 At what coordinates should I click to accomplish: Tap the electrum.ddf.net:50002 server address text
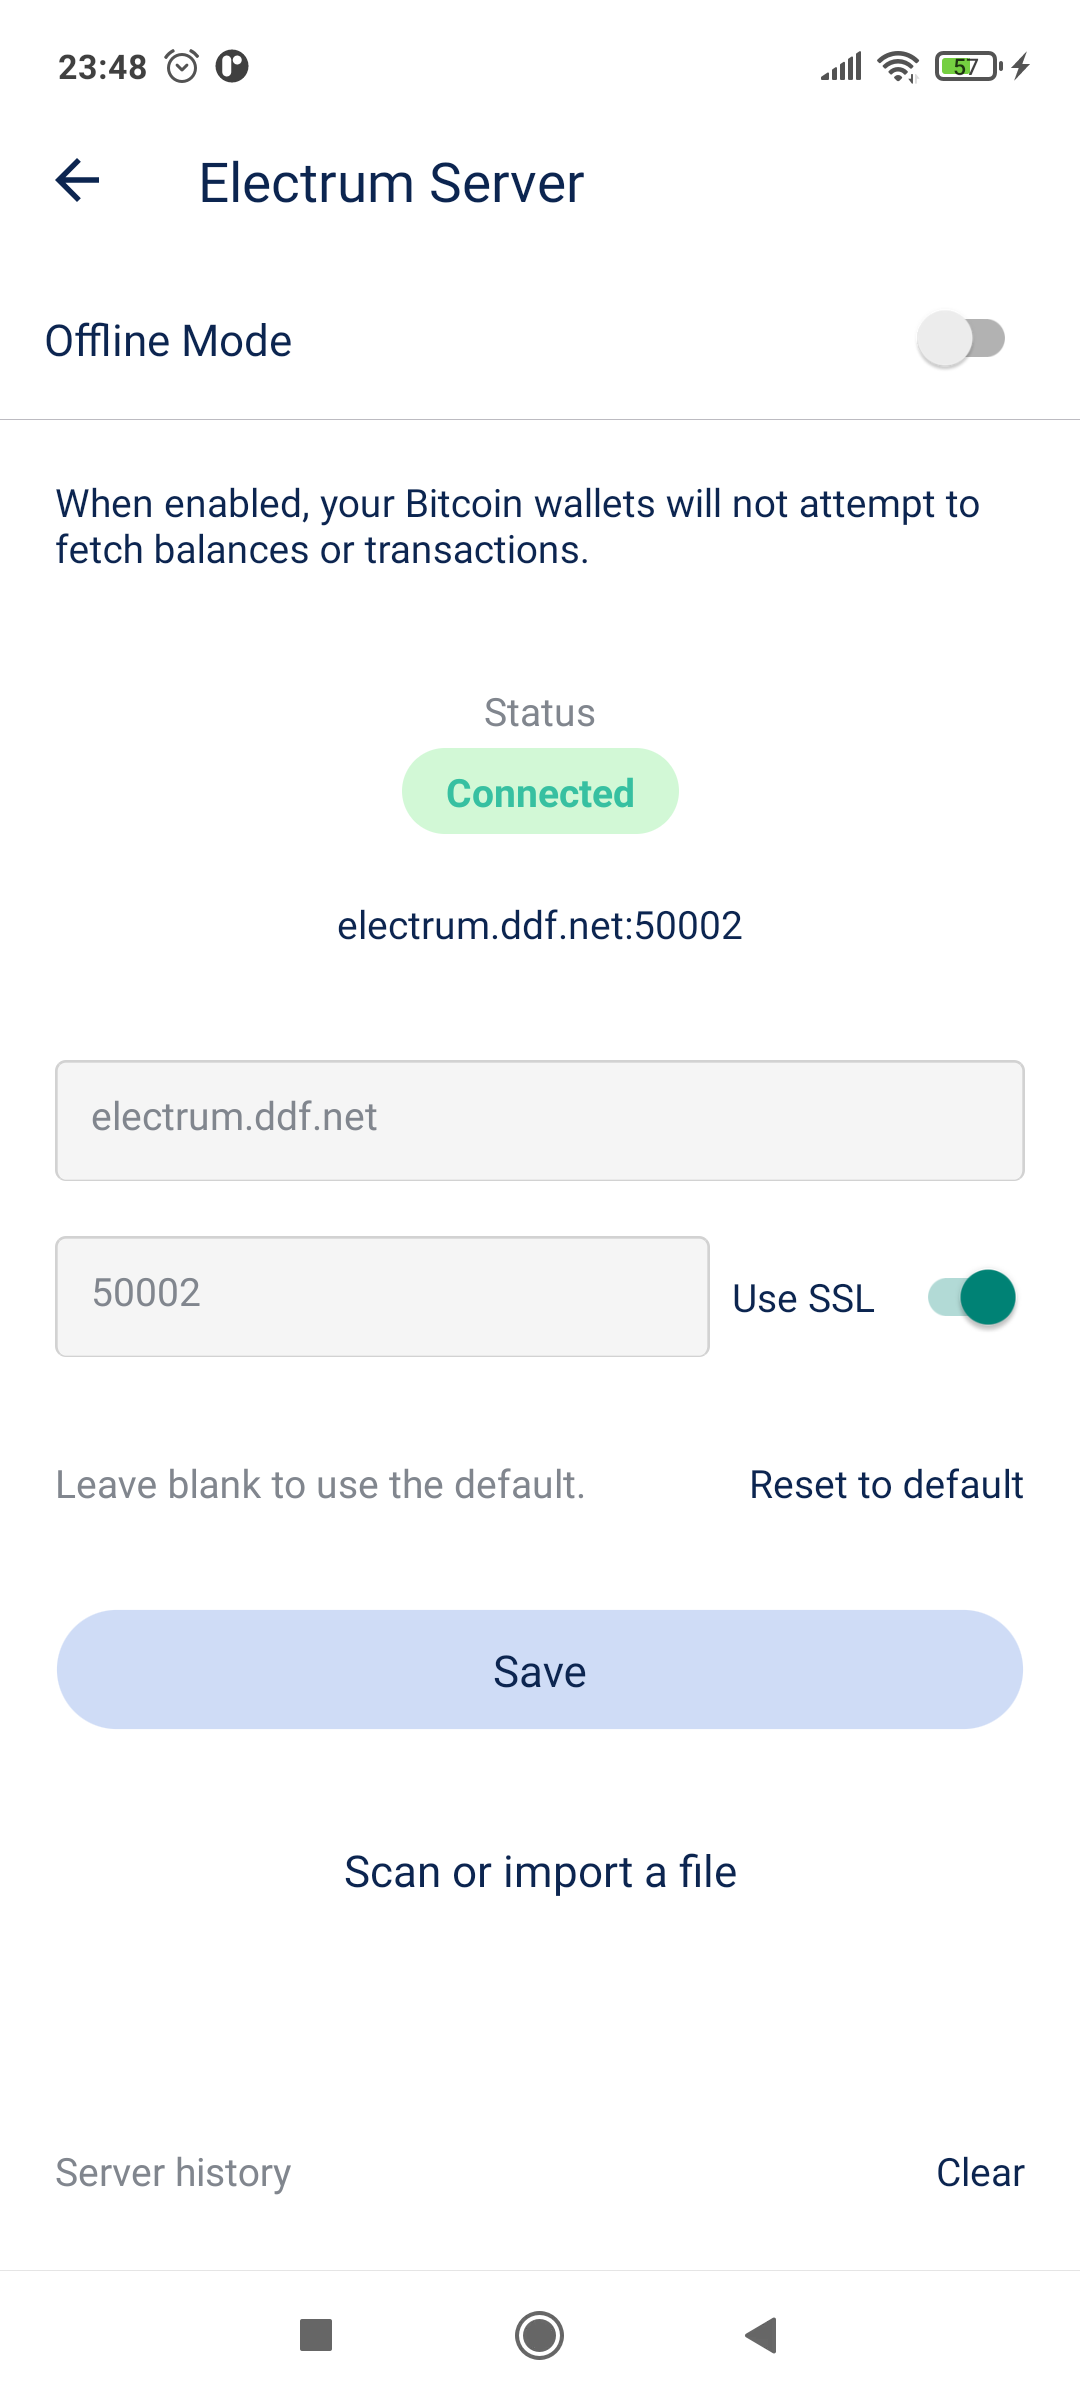(x=540, y=926)
